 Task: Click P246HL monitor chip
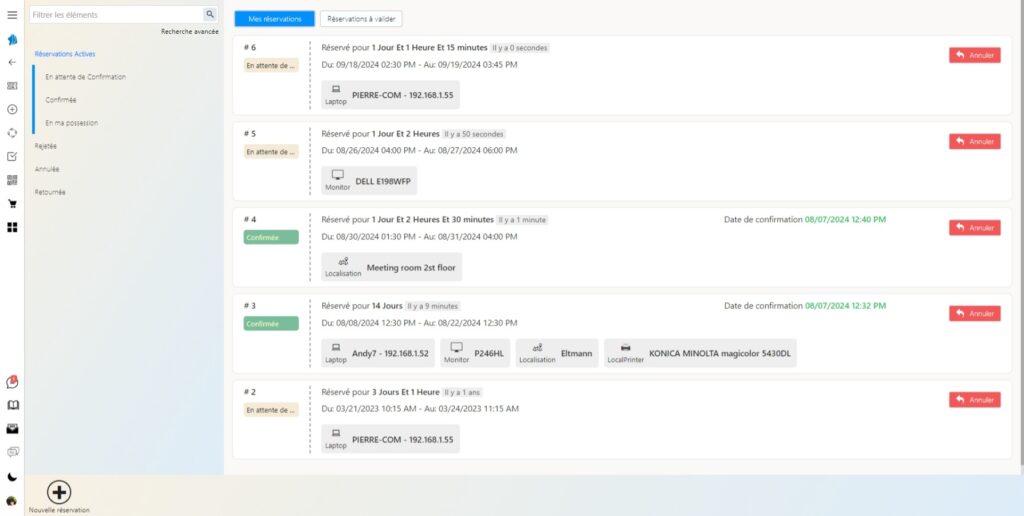pyautogui.click(x=475, y=353)
